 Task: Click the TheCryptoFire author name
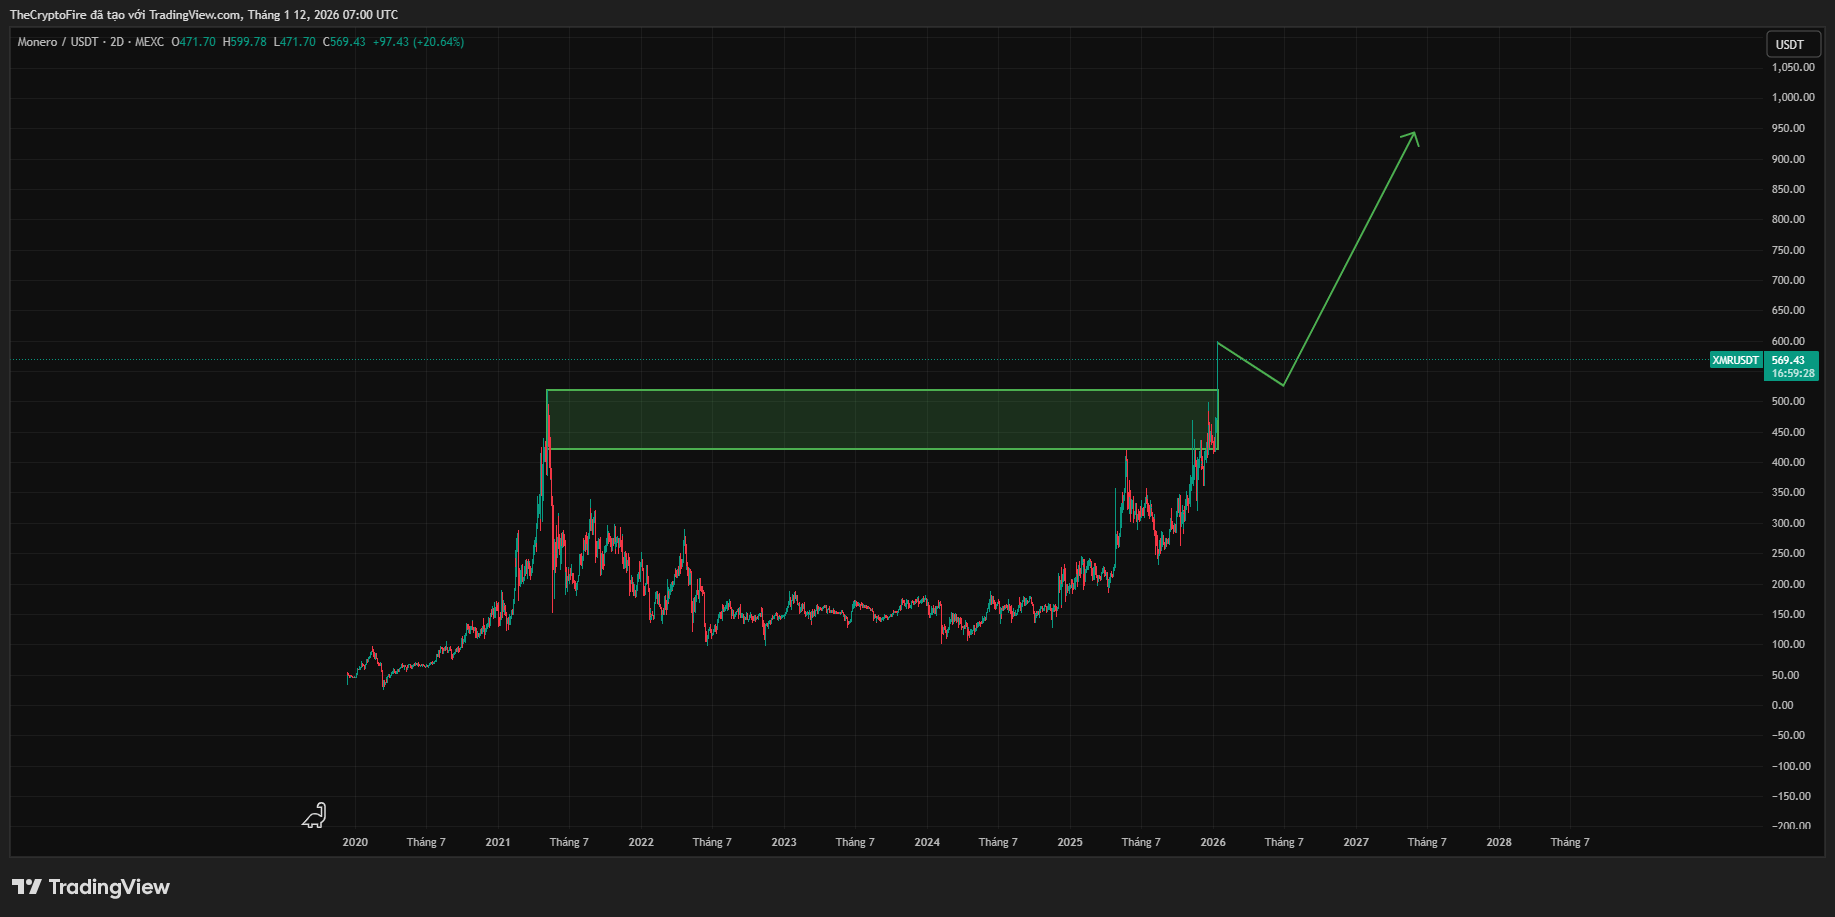[48, 14]
